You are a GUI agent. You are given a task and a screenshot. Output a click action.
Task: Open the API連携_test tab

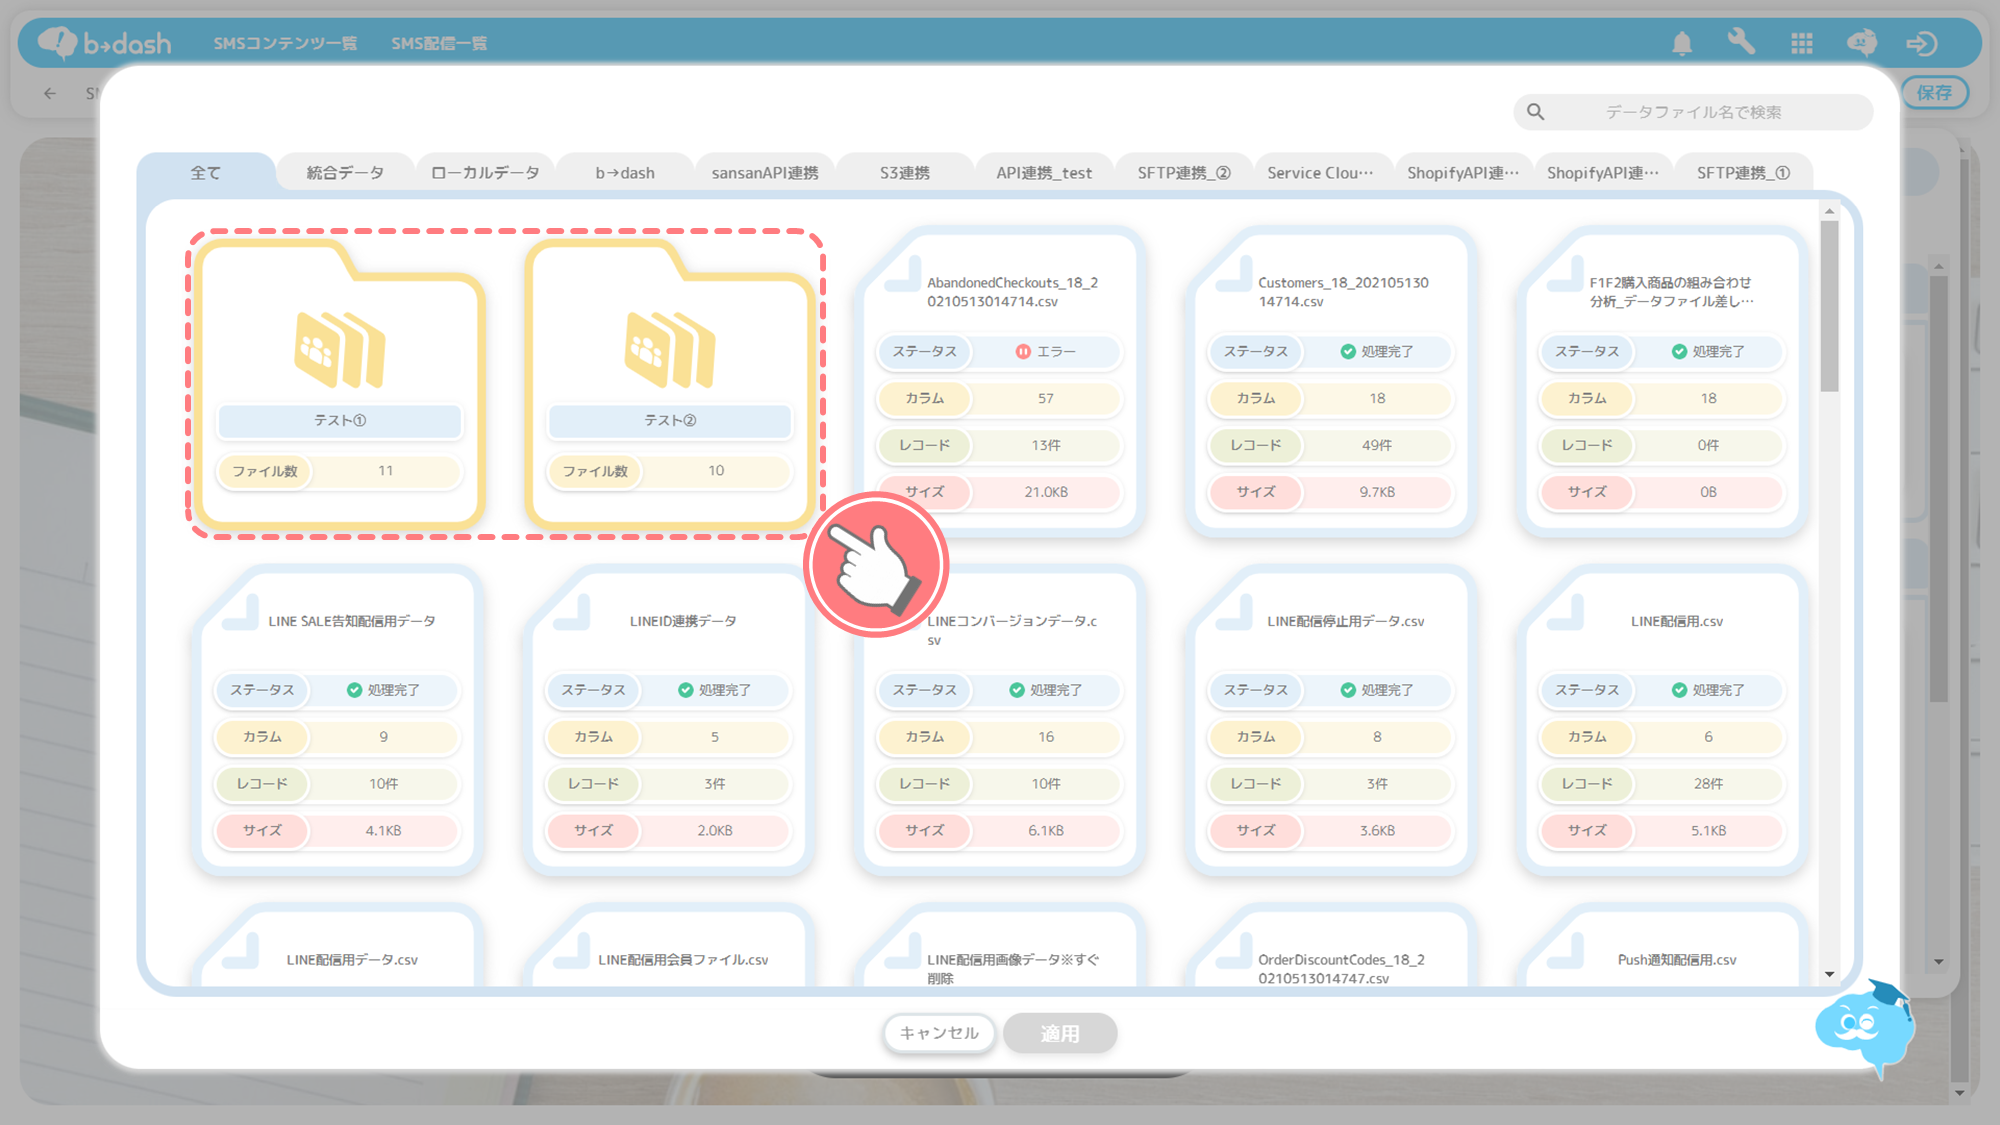point(1044,173)
